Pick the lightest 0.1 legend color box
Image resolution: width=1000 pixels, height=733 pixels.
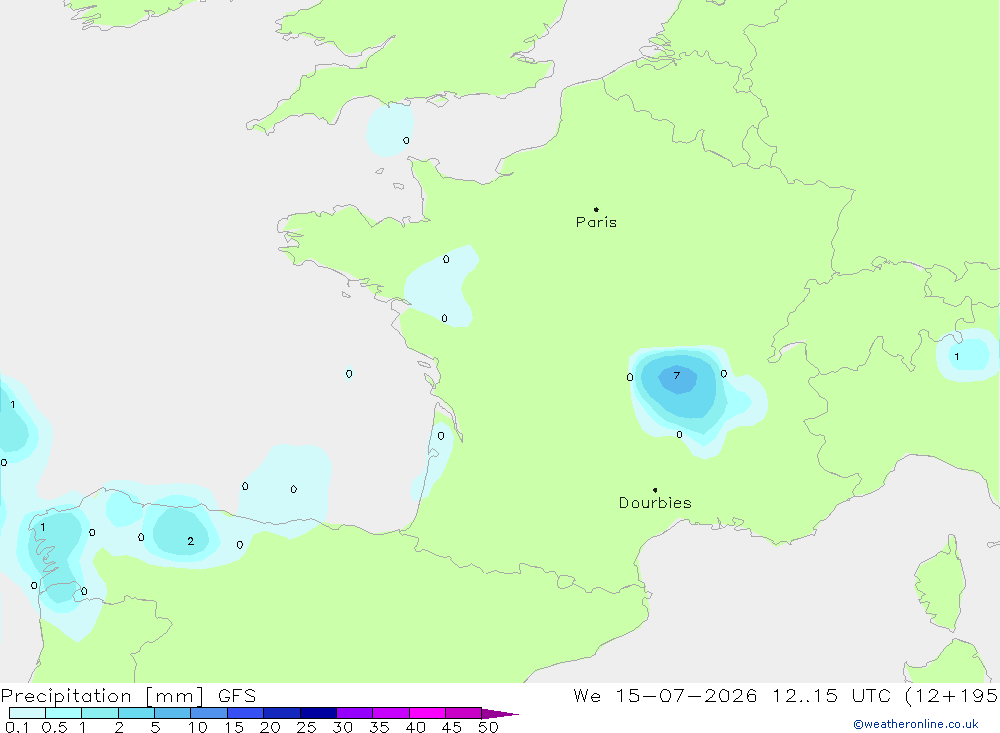pyautogui.click(x=27, y=713)
